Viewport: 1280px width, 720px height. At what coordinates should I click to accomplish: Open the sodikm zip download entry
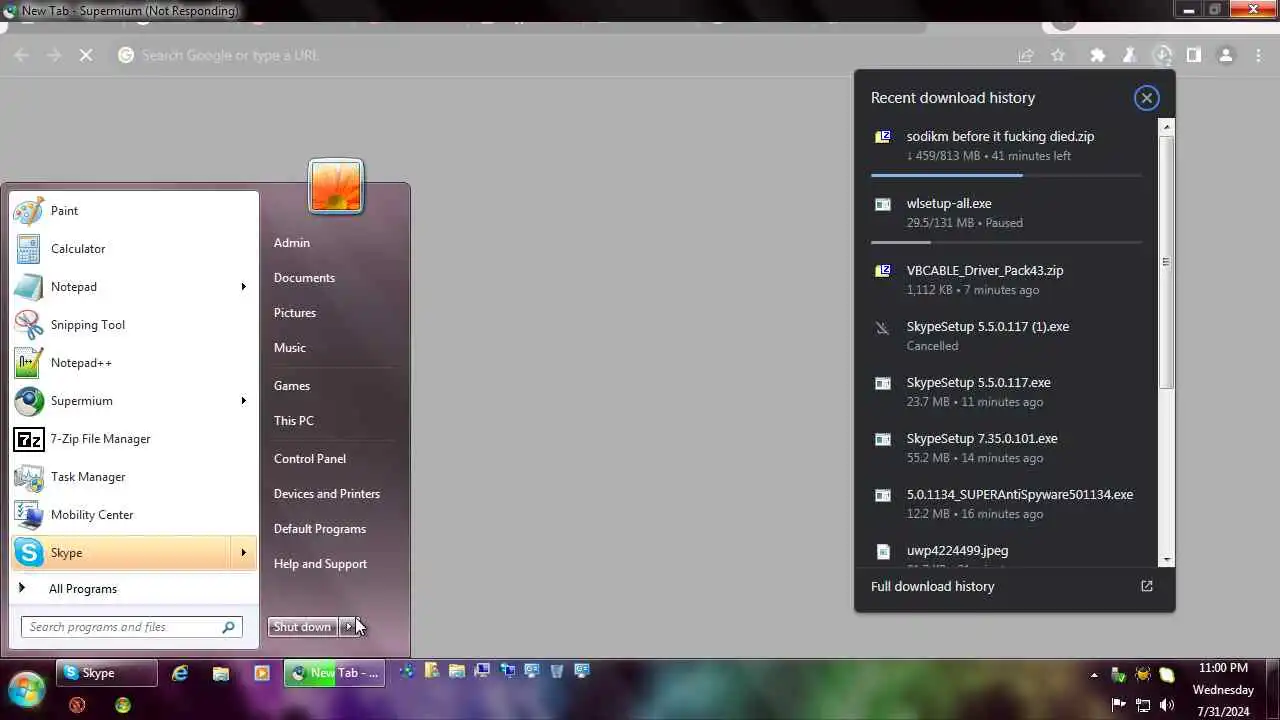(x=1007, y=148)
